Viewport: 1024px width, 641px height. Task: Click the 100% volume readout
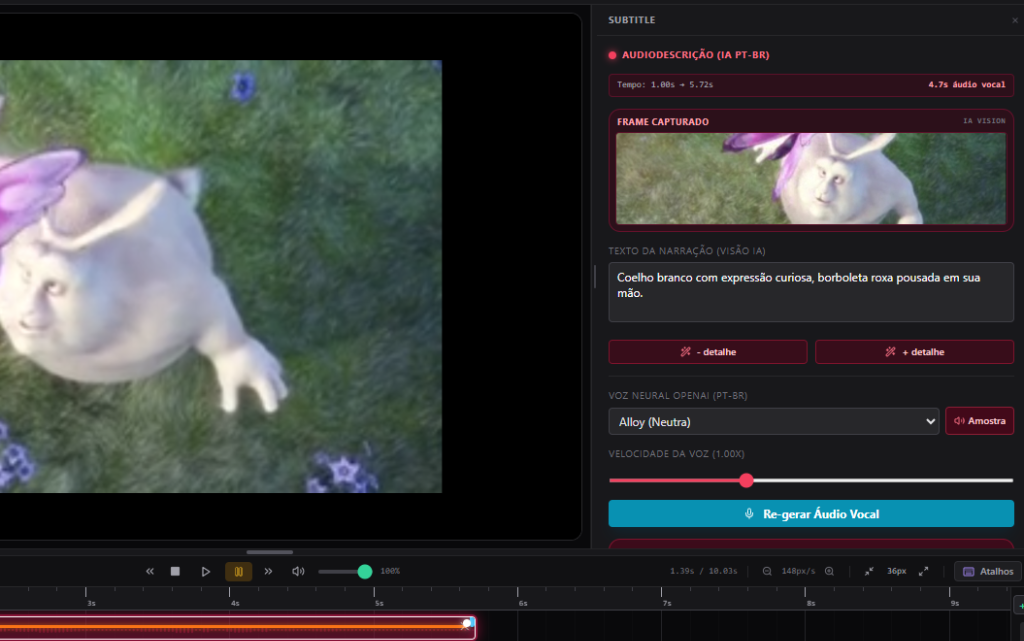(390, 571)
